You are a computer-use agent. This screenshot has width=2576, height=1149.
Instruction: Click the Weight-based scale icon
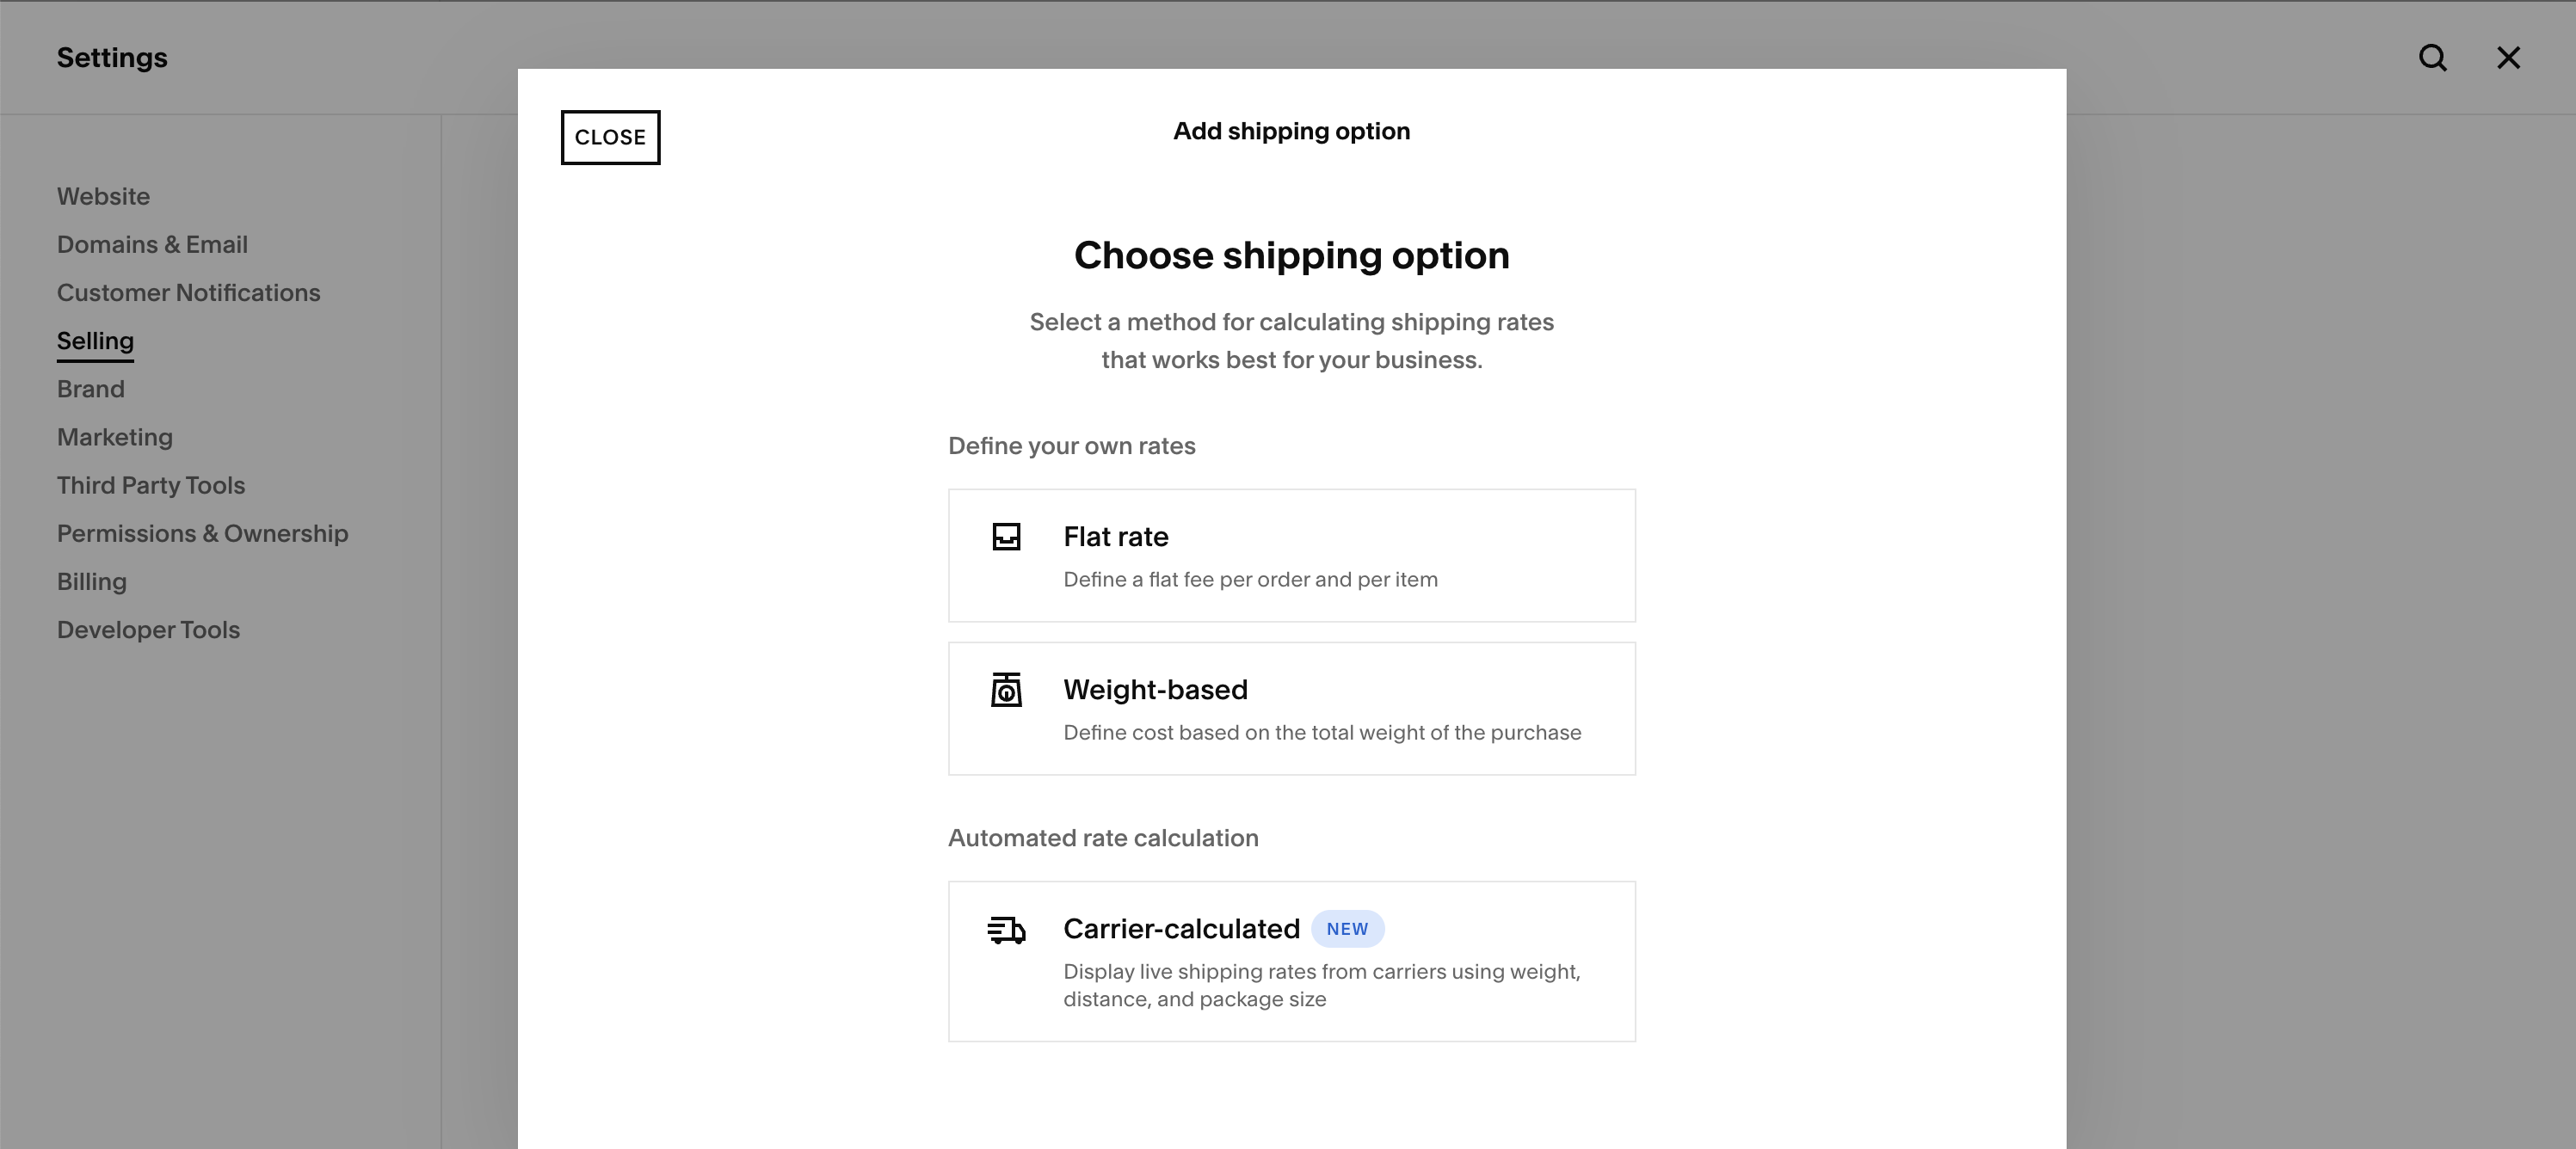coord(1006,690)
